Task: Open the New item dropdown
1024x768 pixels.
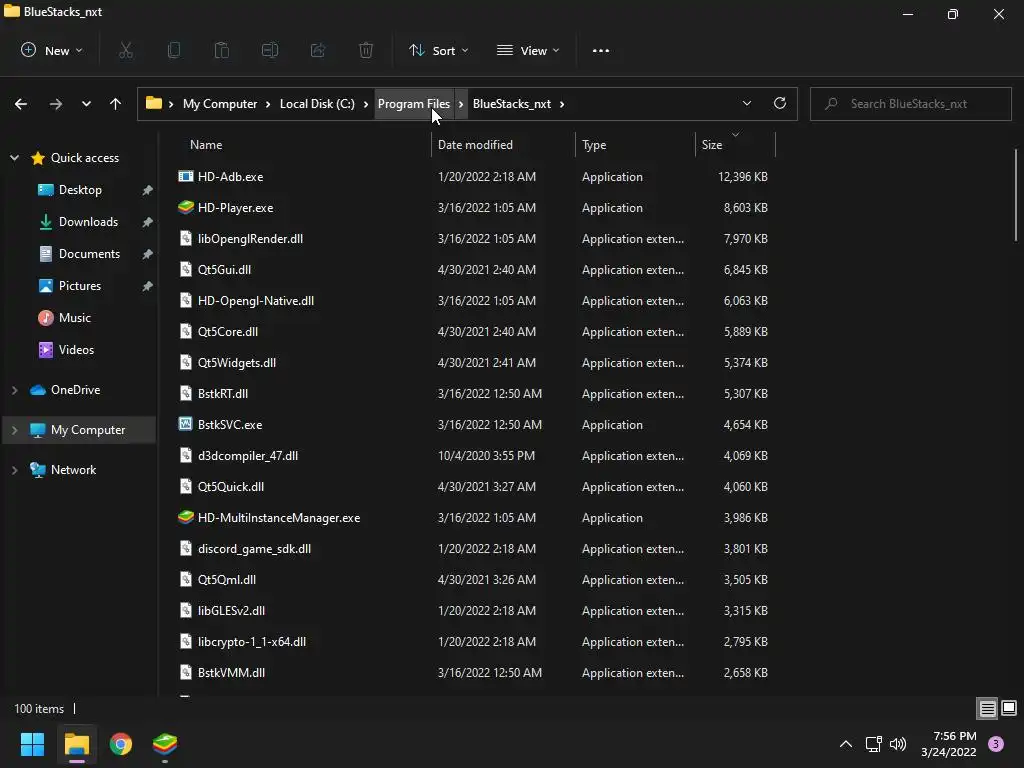Action: pyautogui.click(x=52, y=50)
